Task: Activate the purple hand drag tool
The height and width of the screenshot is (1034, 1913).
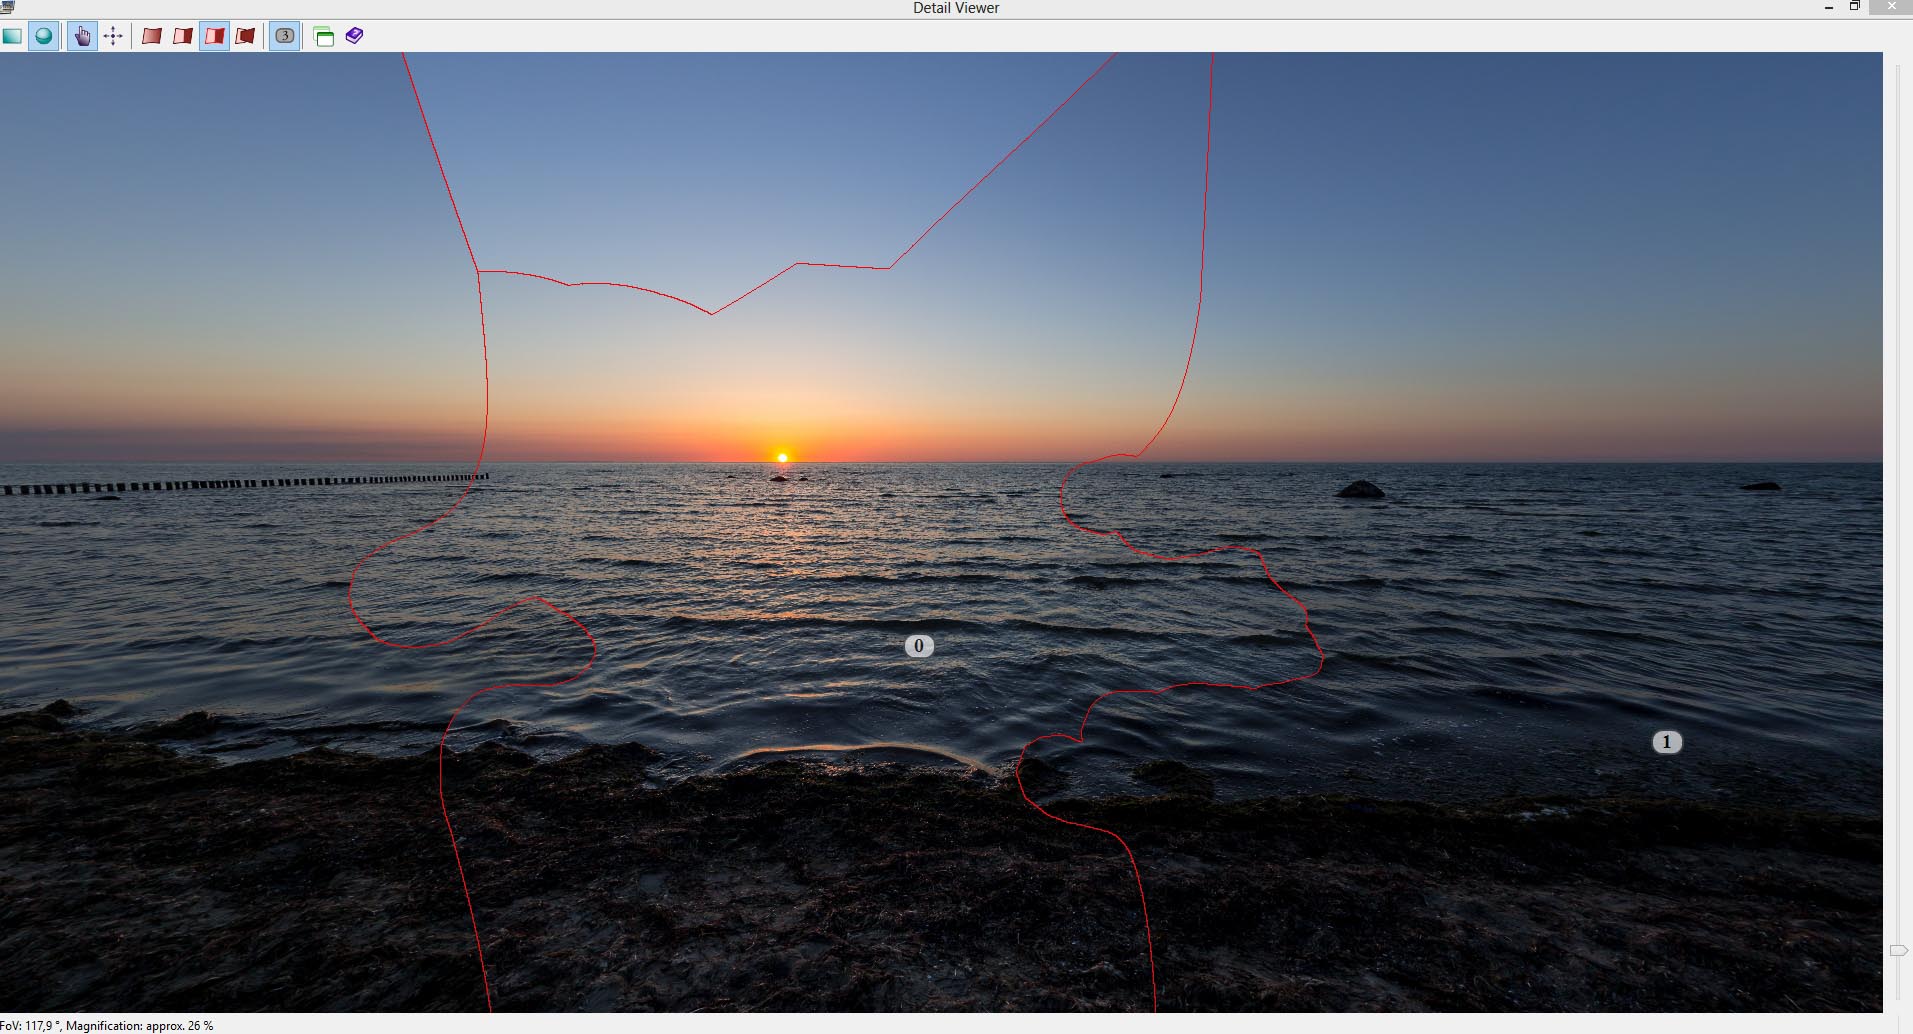Action: (x=82, y=36)
